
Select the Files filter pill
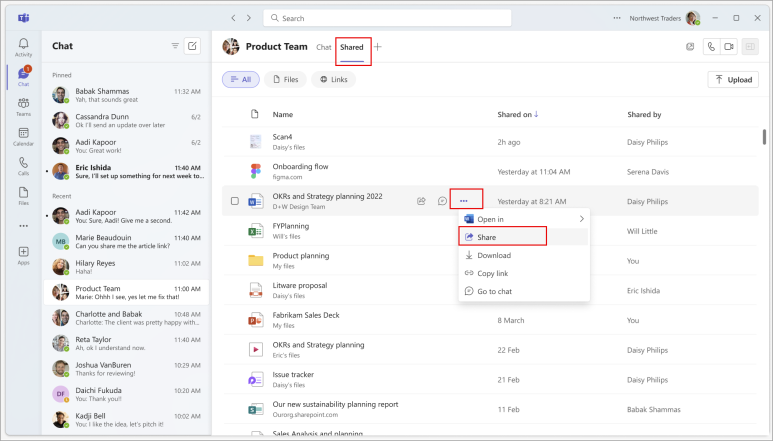(284, 79)
